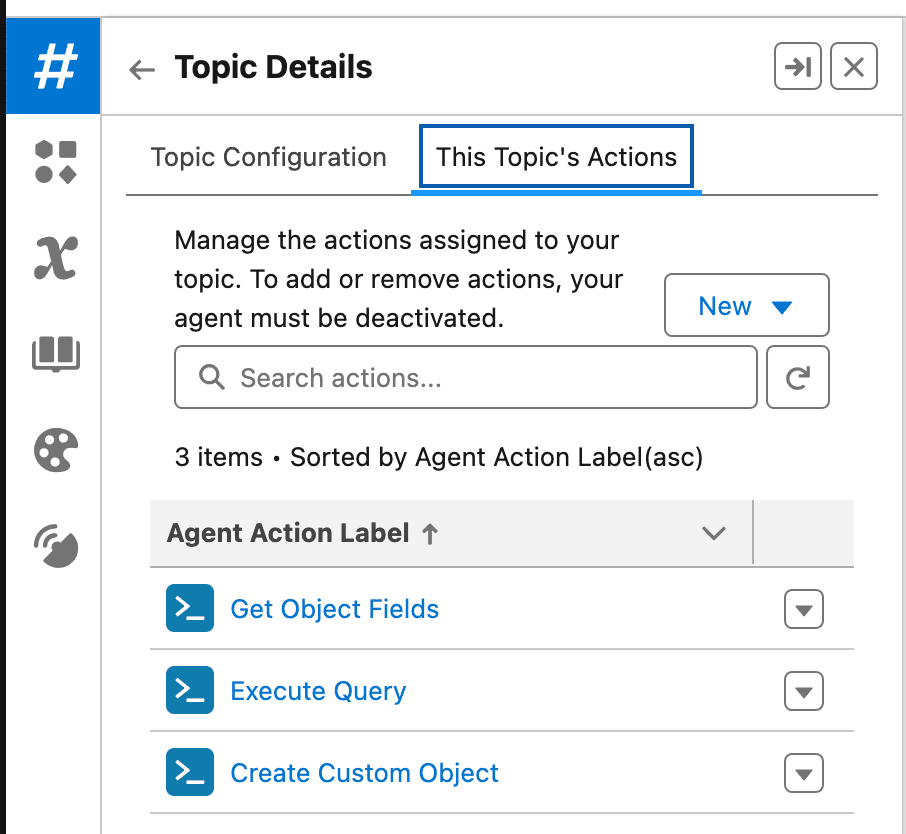Open the Execute Query action link
Image resolution: width=906 pixels, height=834 pixels.
tap(318, 690)
